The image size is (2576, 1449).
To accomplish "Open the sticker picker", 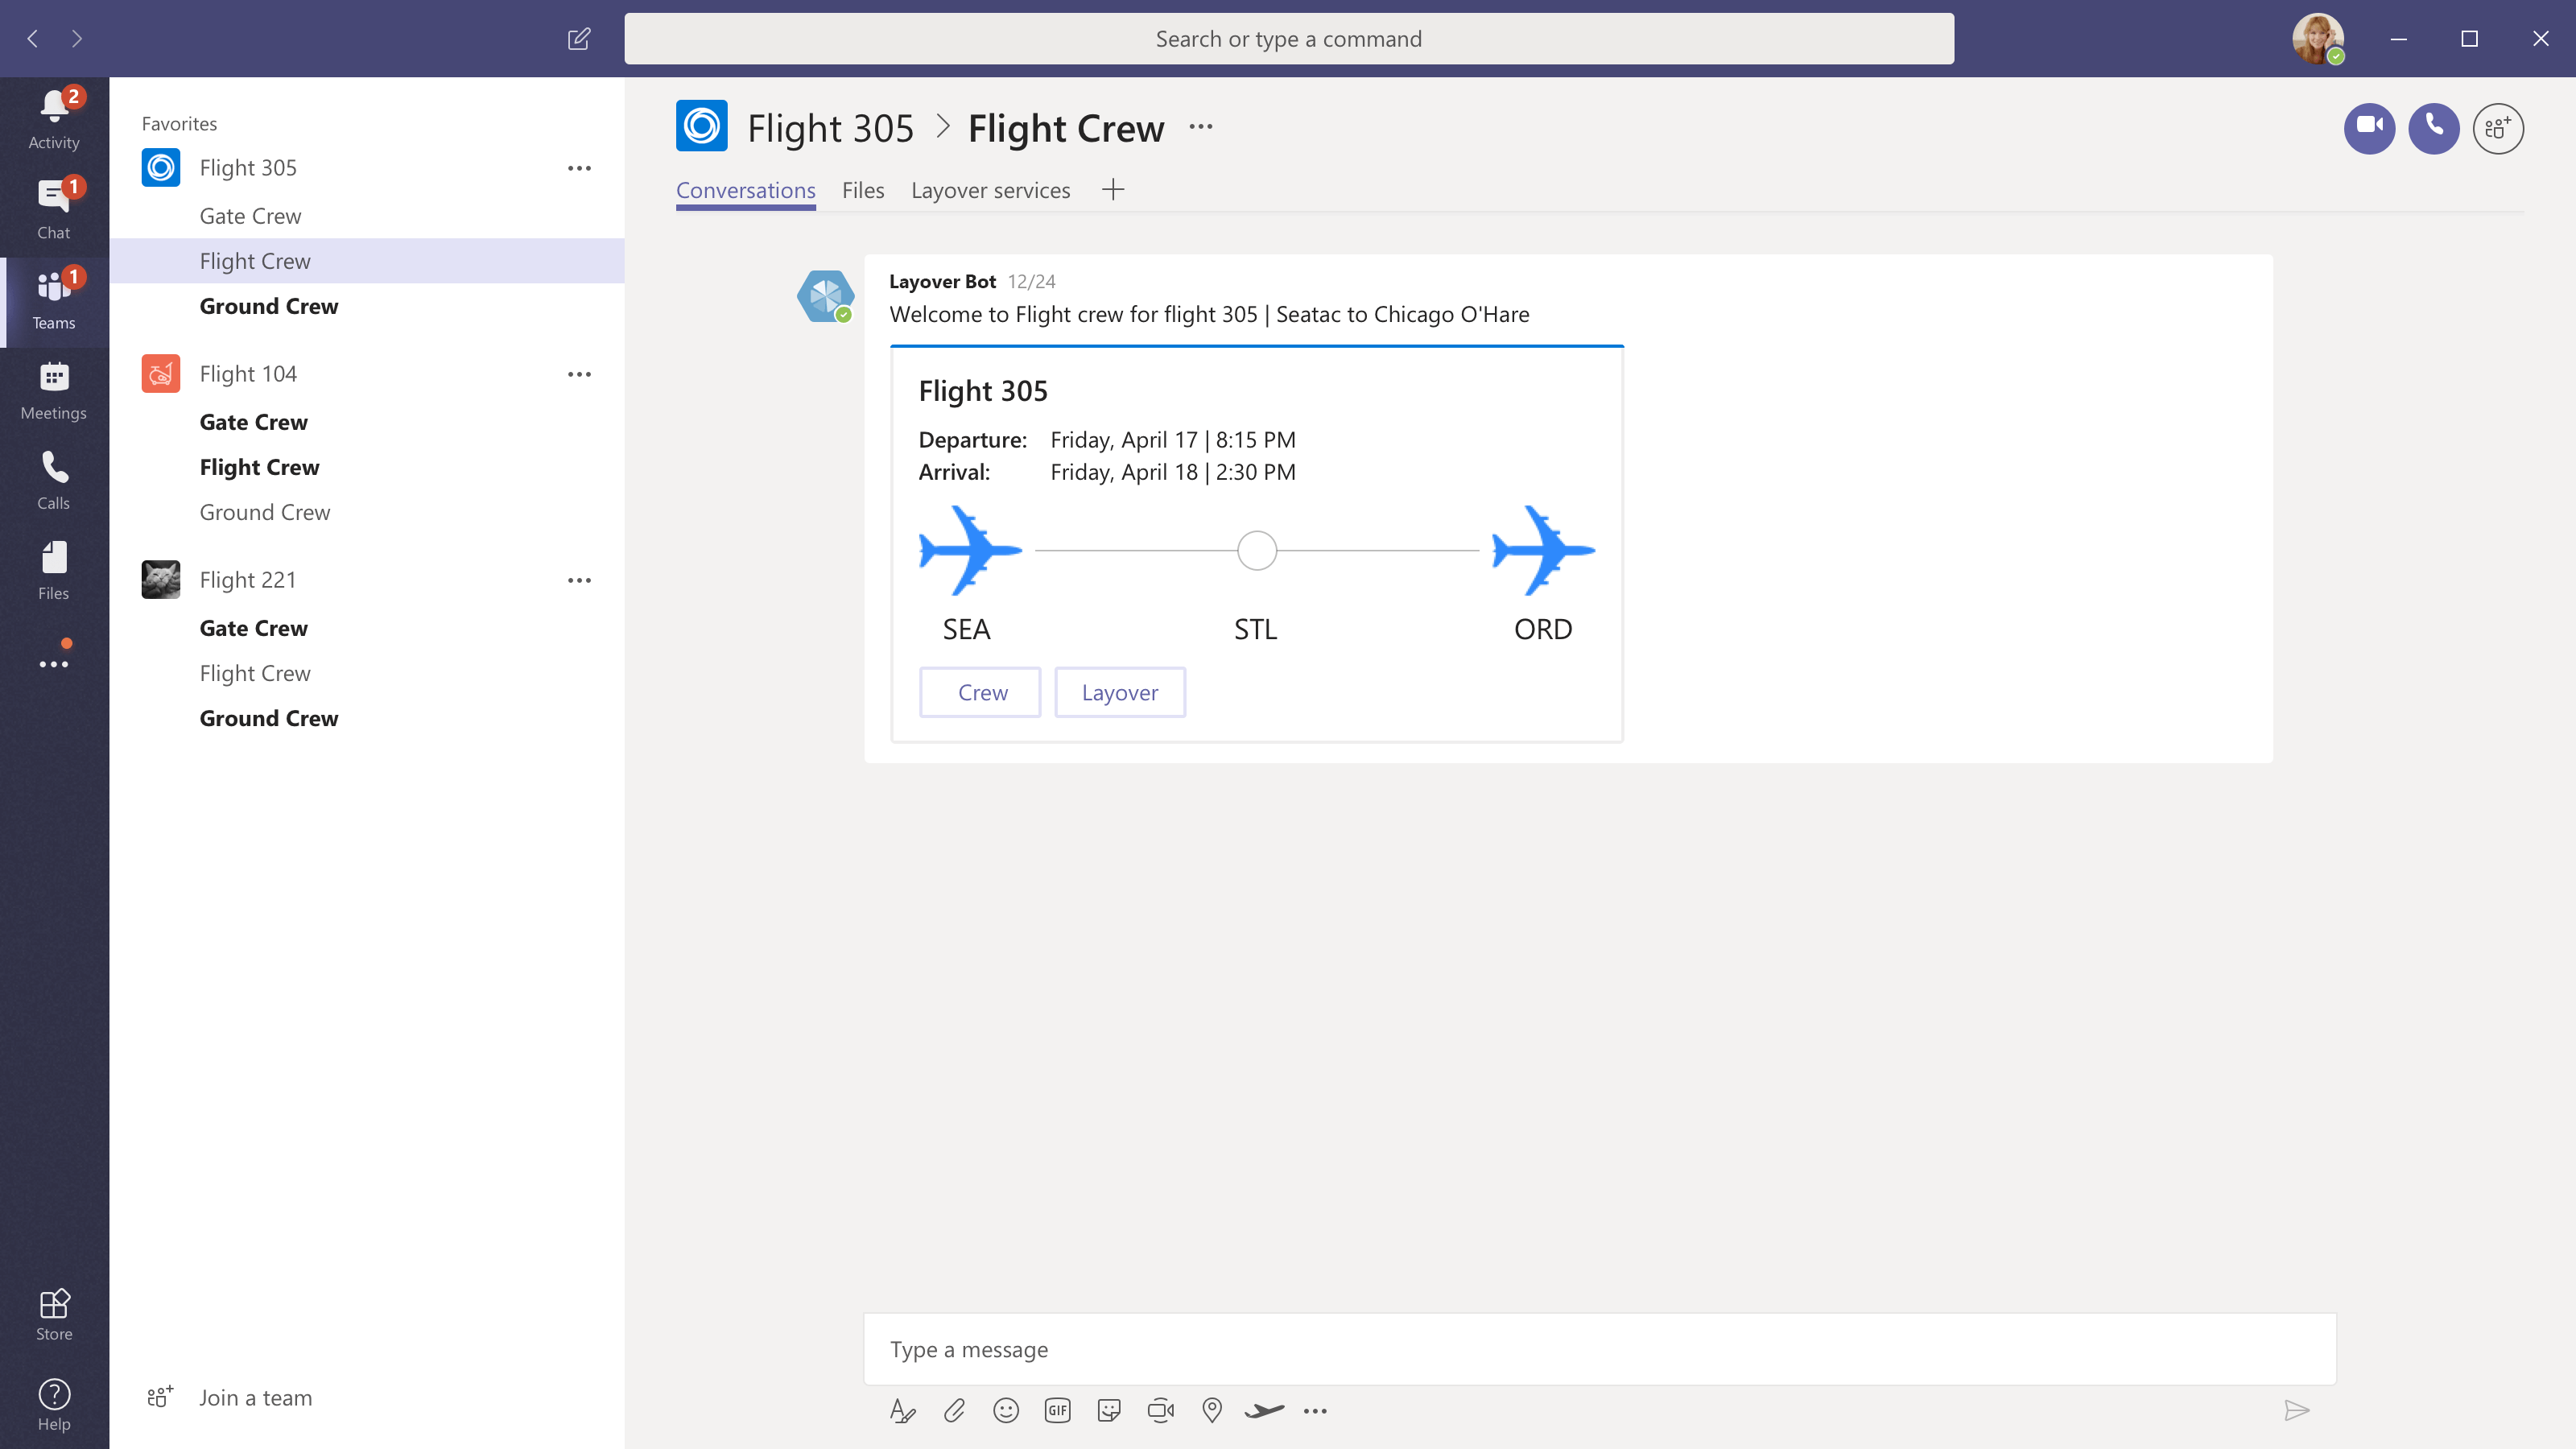I will (1109, 1410).
